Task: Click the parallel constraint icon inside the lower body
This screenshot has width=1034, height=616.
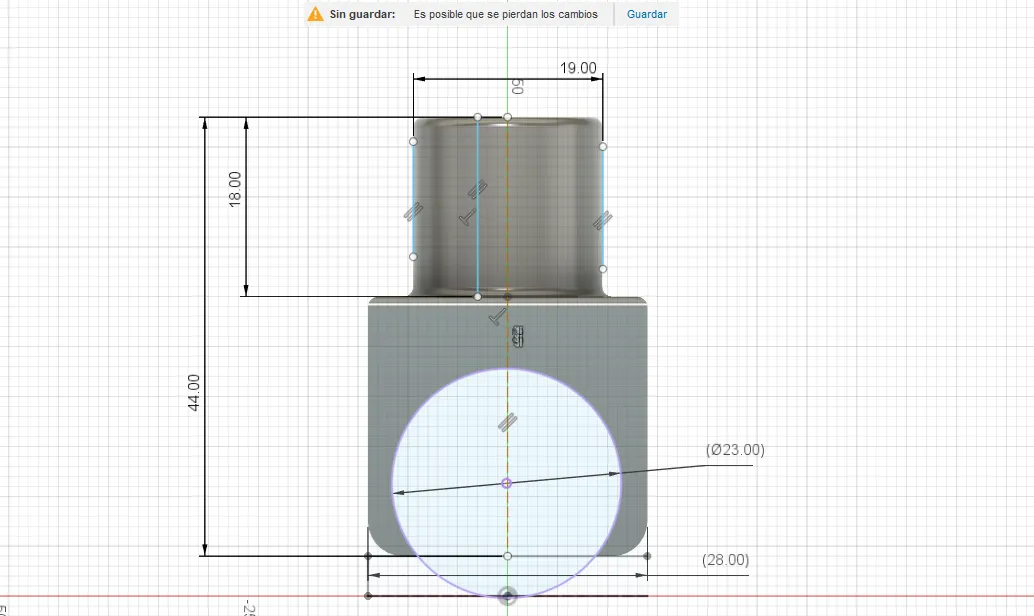Action: pyautogui.click(x=507, y=421)
